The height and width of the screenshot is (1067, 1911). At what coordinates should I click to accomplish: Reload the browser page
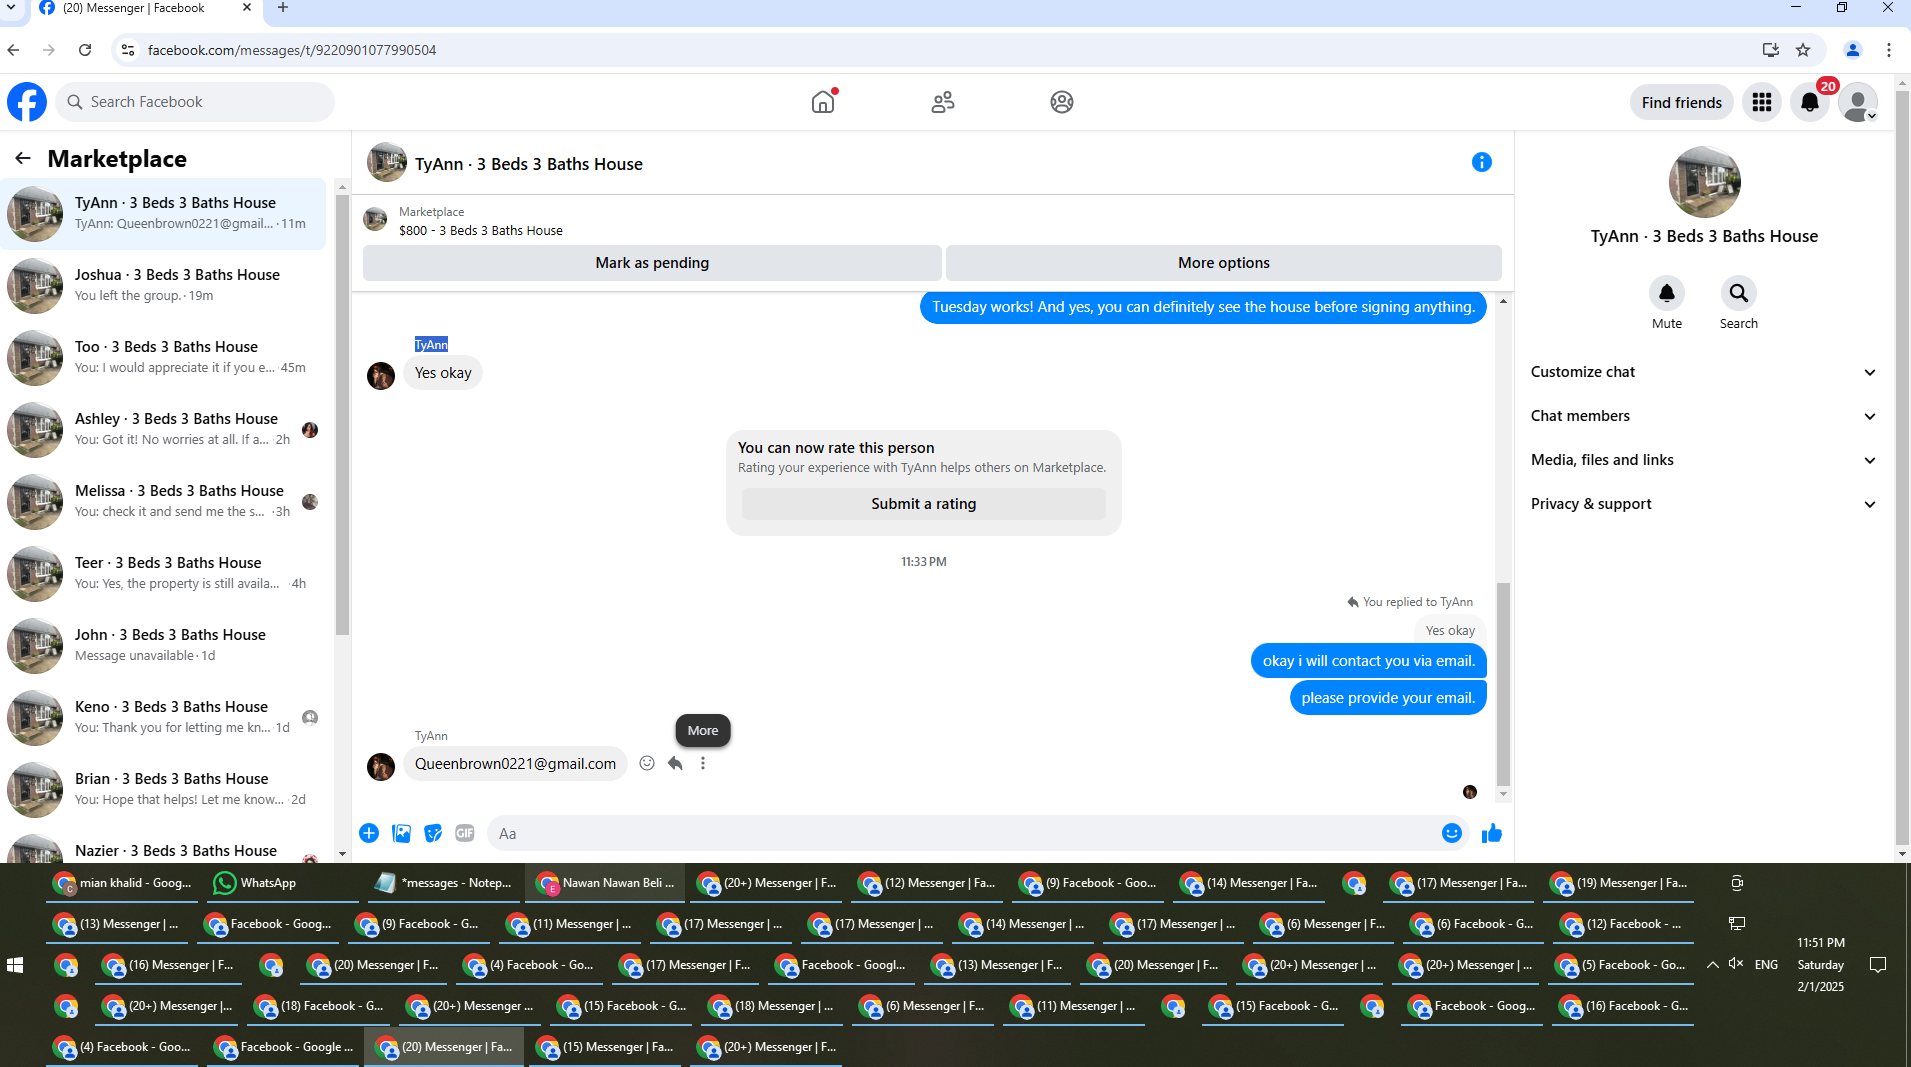(85, 50)
